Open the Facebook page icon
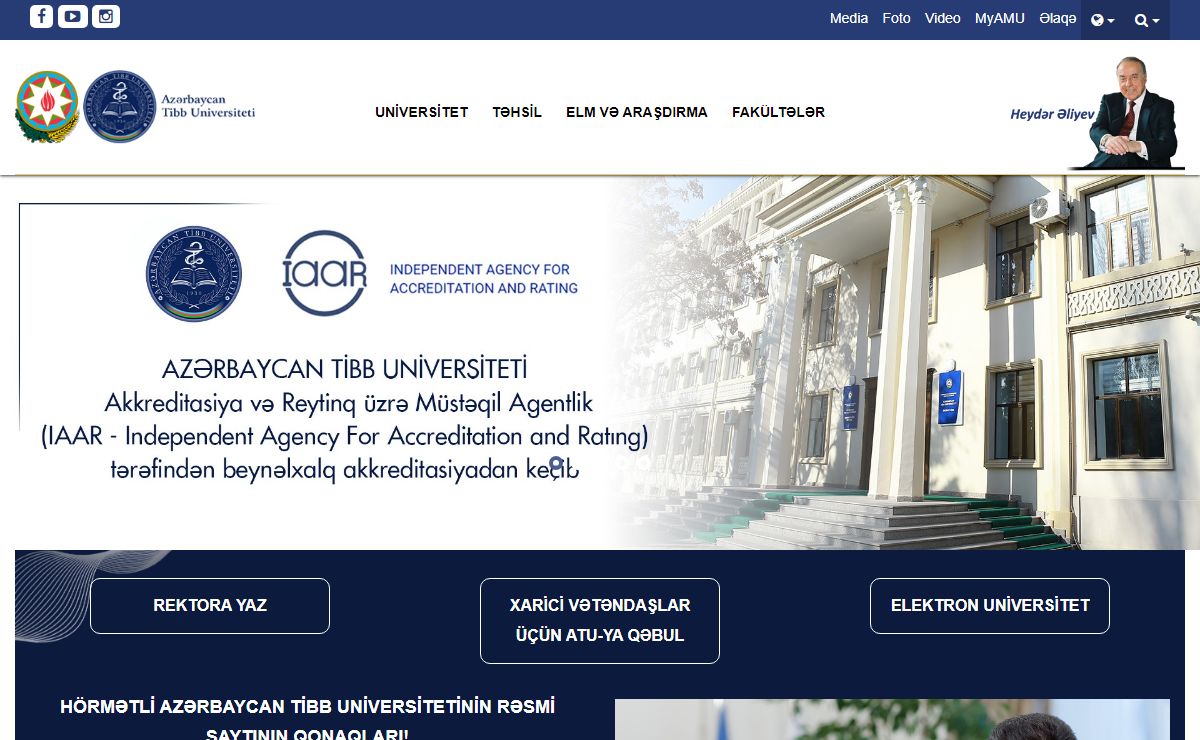The width and height of the screenshot is (1200, 740). click(x=41, y=16)
